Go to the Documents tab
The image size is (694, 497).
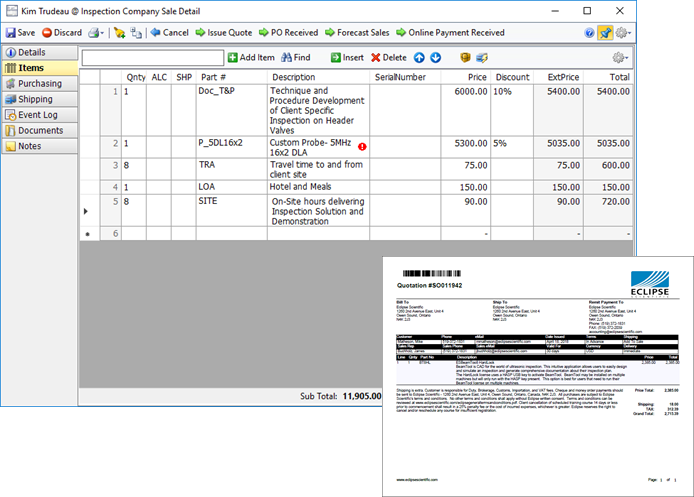[40, 131]
